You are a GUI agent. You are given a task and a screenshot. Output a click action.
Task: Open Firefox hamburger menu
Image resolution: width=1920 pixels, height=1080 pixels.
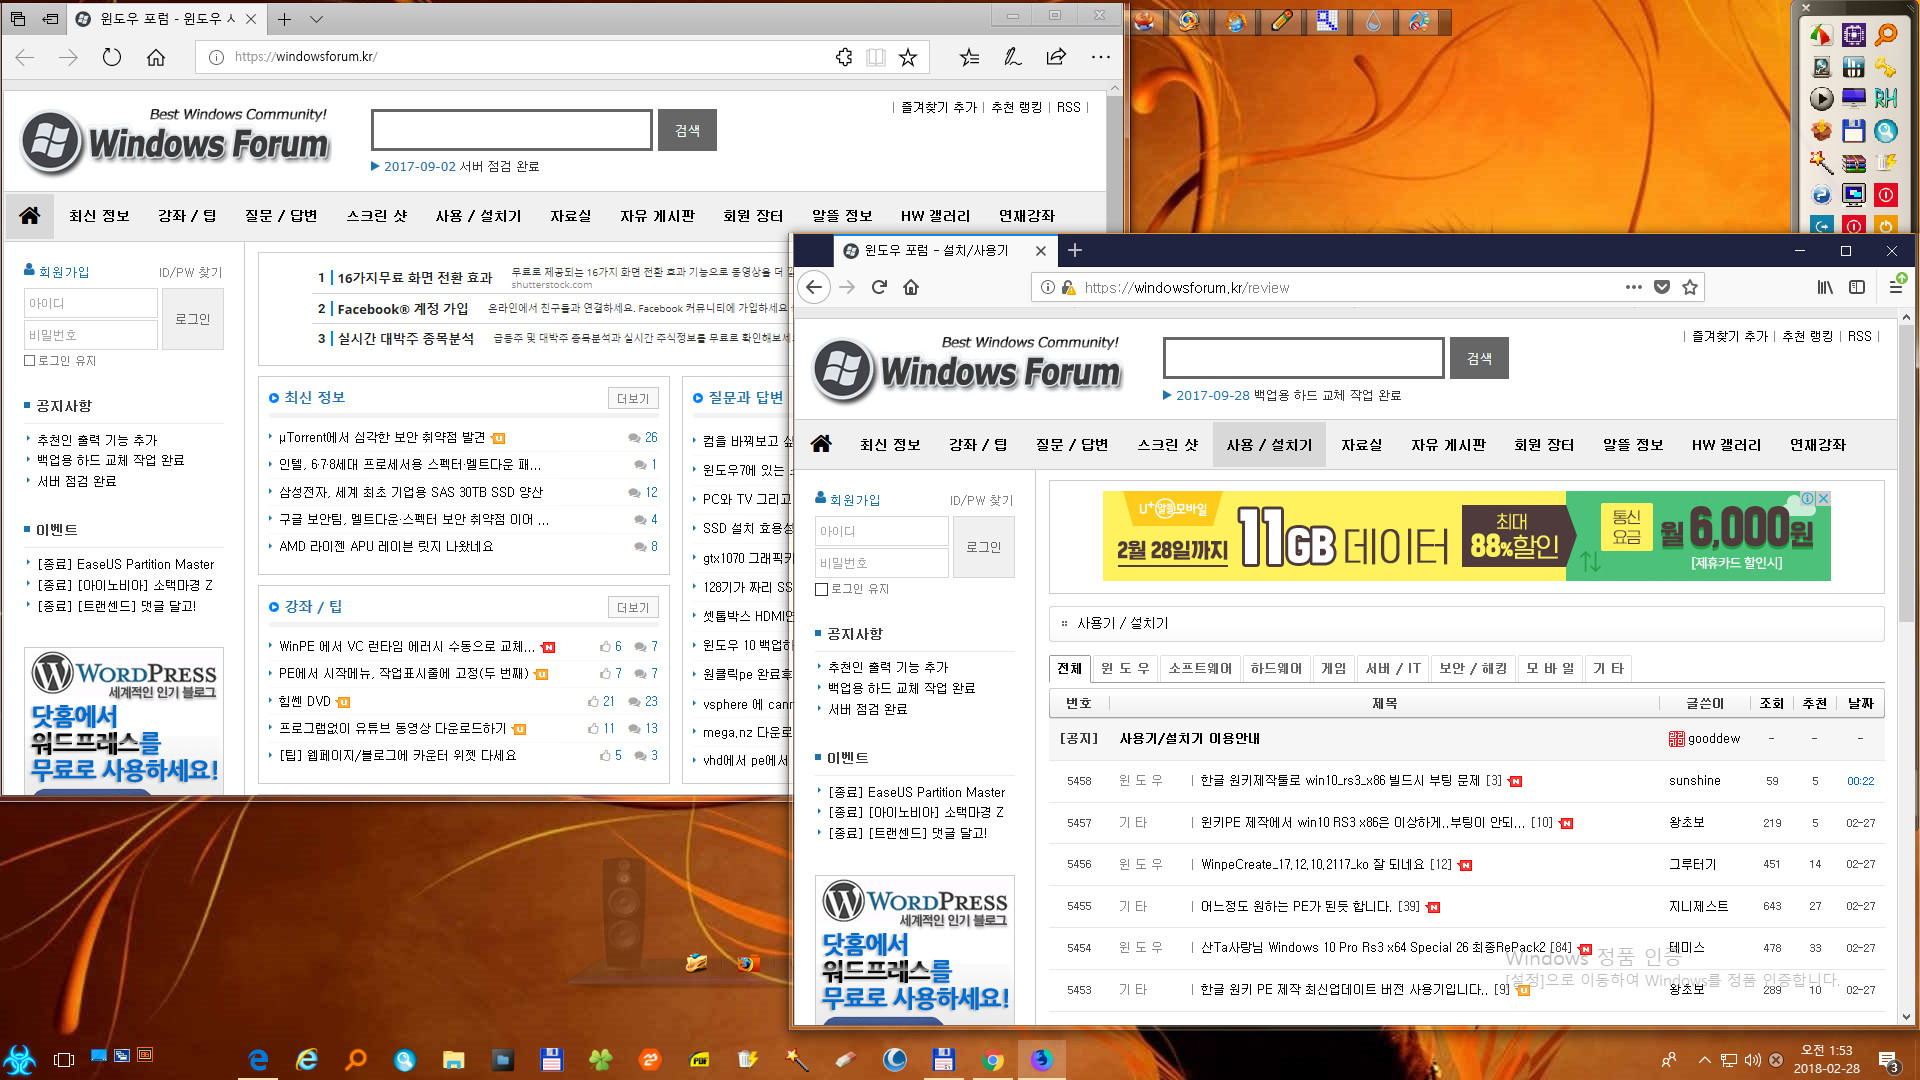(x=1895, y=287)
